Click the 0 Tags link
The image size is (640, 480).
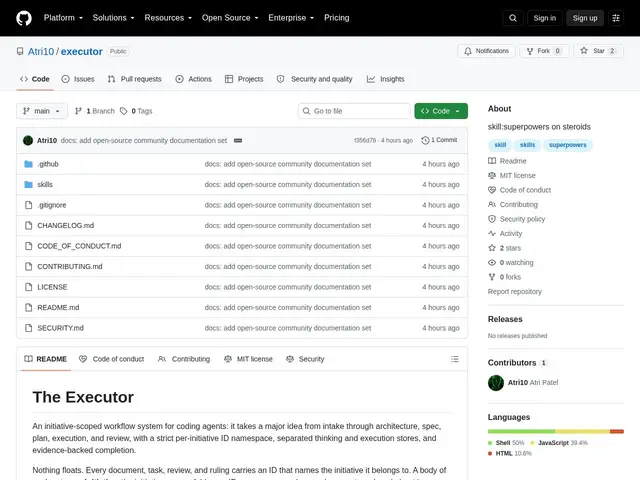point(136,111)
